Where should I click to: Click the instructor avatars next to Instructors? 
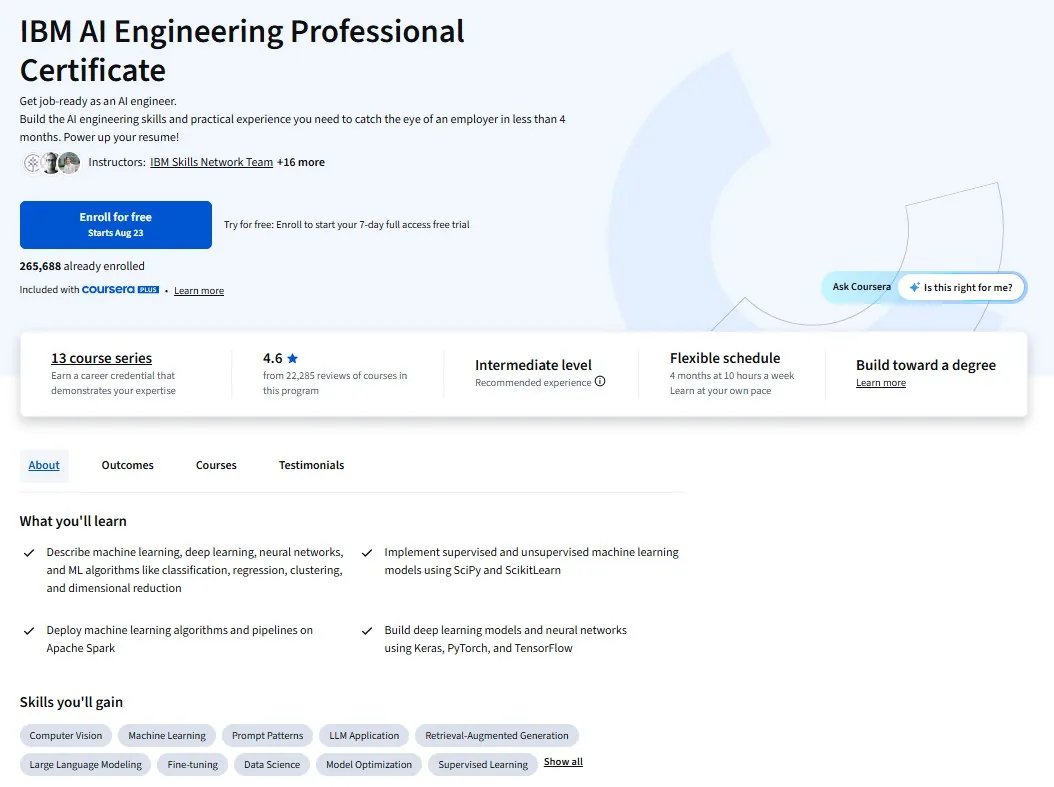pyautogui.click(x=52, y=163)
